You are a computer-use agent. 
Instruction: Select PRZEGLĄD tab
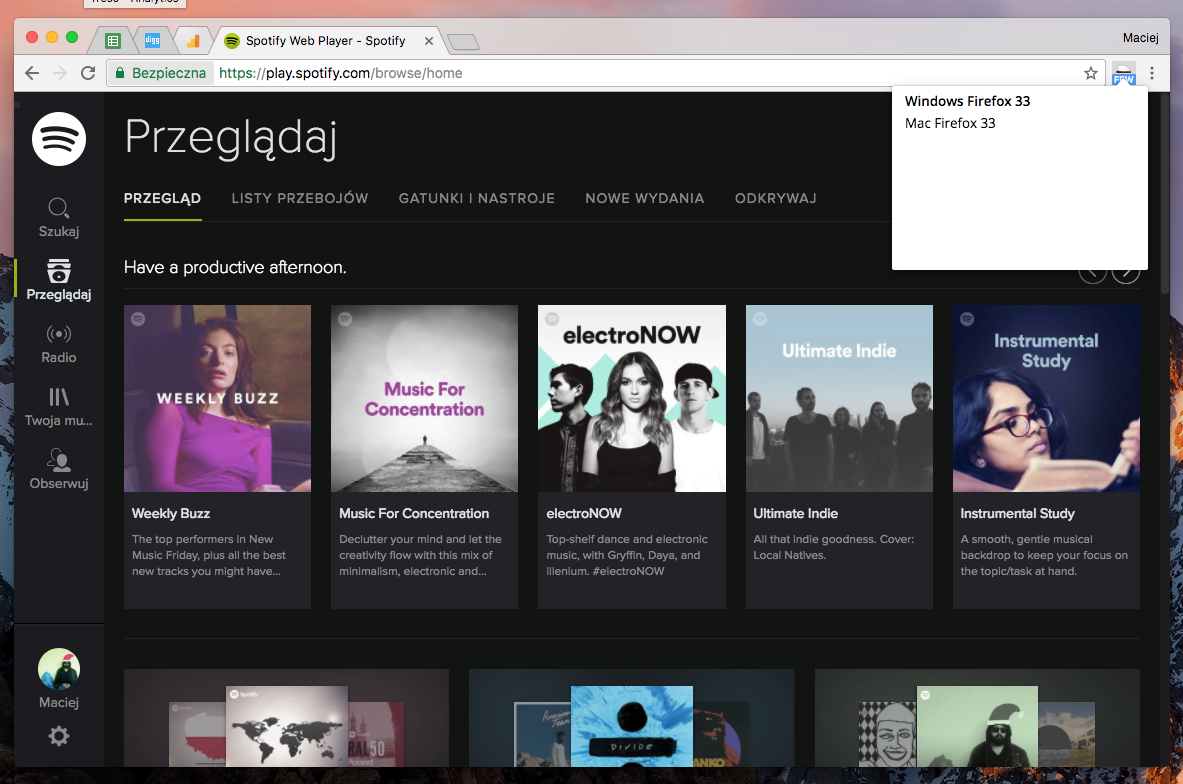(x=162, y=198)
